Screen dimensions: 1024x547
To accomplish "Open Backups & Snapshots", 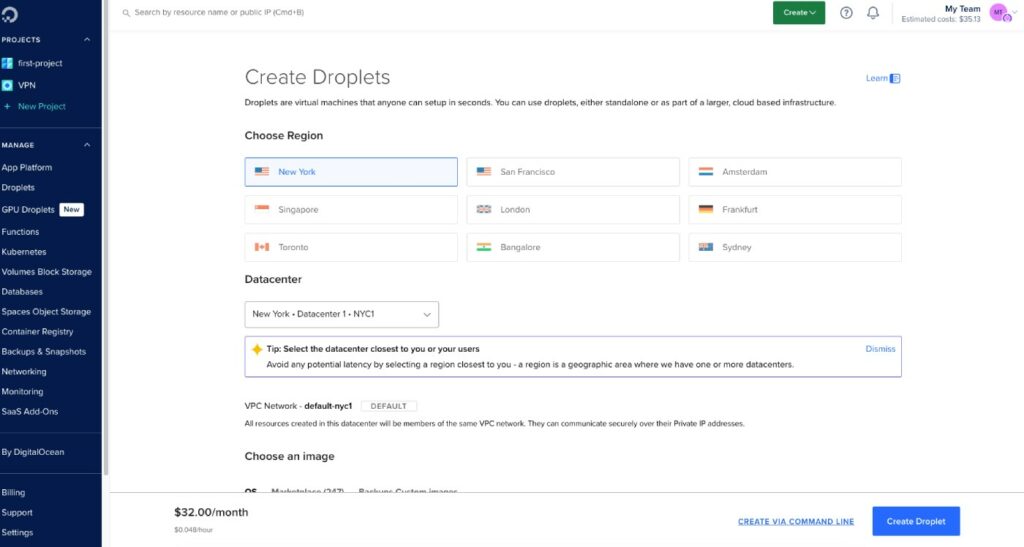I will tap(44, 352).
